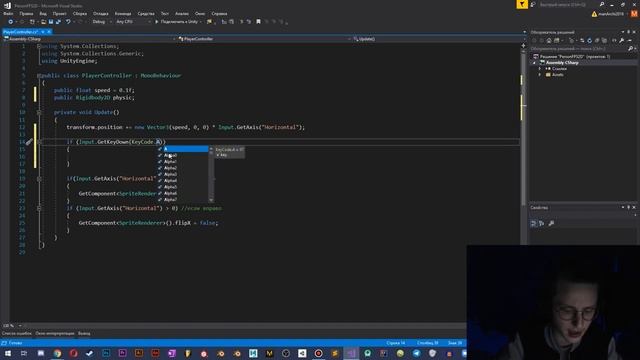
Task: Click the bookmark toolbar icon
Action: 258,22
